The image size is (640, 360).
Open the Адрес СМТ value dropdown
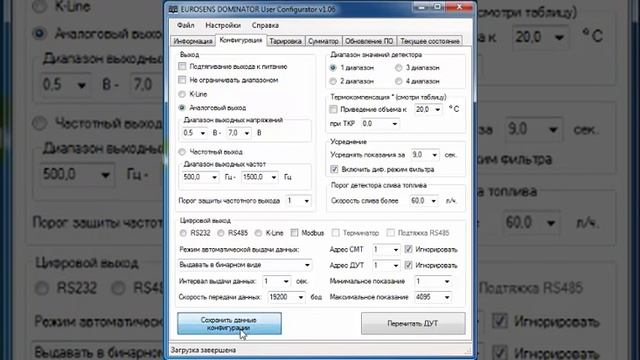[386, 249]
